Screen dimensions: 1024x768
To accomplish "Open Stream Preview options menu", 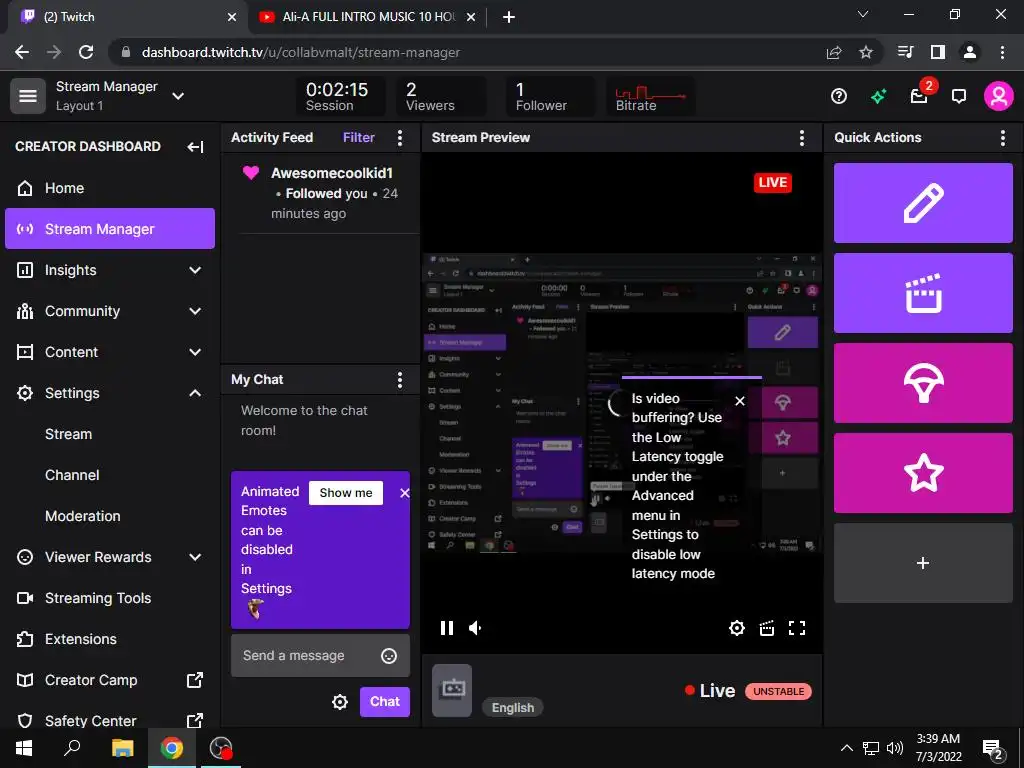I will point(801,138).
